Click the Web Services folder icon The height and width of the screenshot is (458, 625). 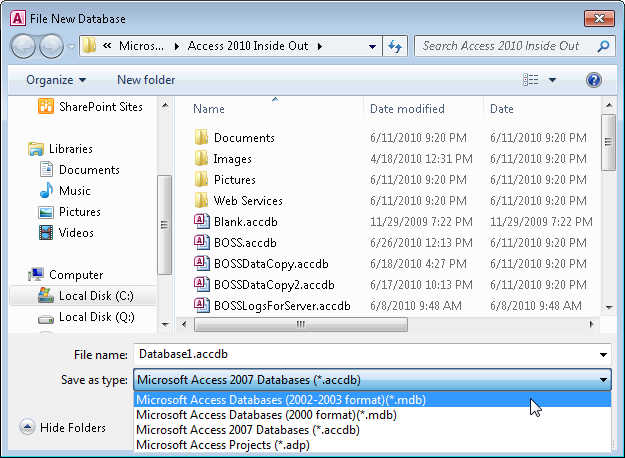[x=201, y=200]
